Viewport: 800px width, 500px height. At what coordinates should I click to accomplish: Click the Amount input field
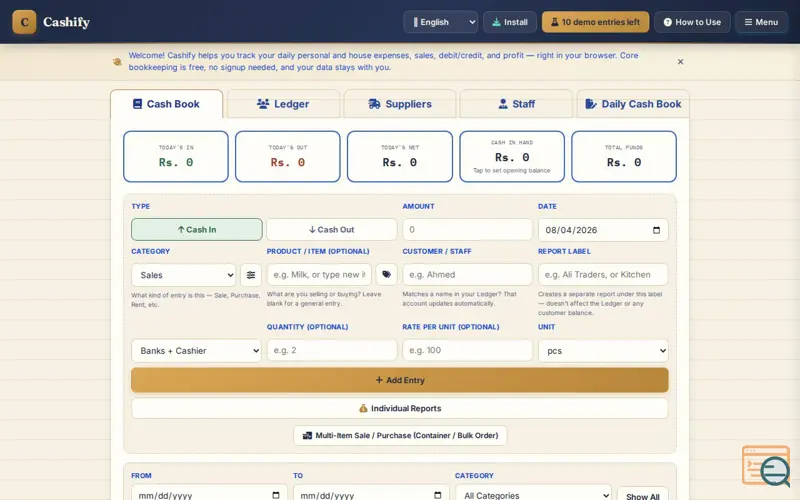(467, 230)
